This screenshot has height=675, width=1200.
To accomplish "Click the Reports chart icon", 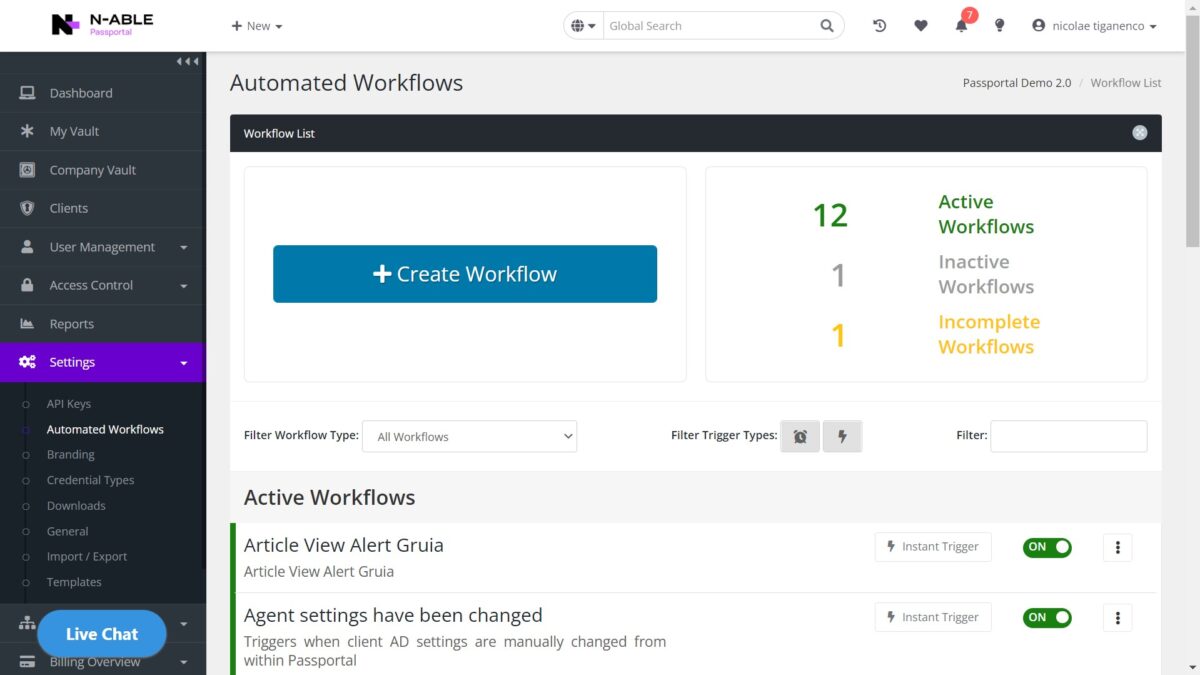I will pos(27,324).
